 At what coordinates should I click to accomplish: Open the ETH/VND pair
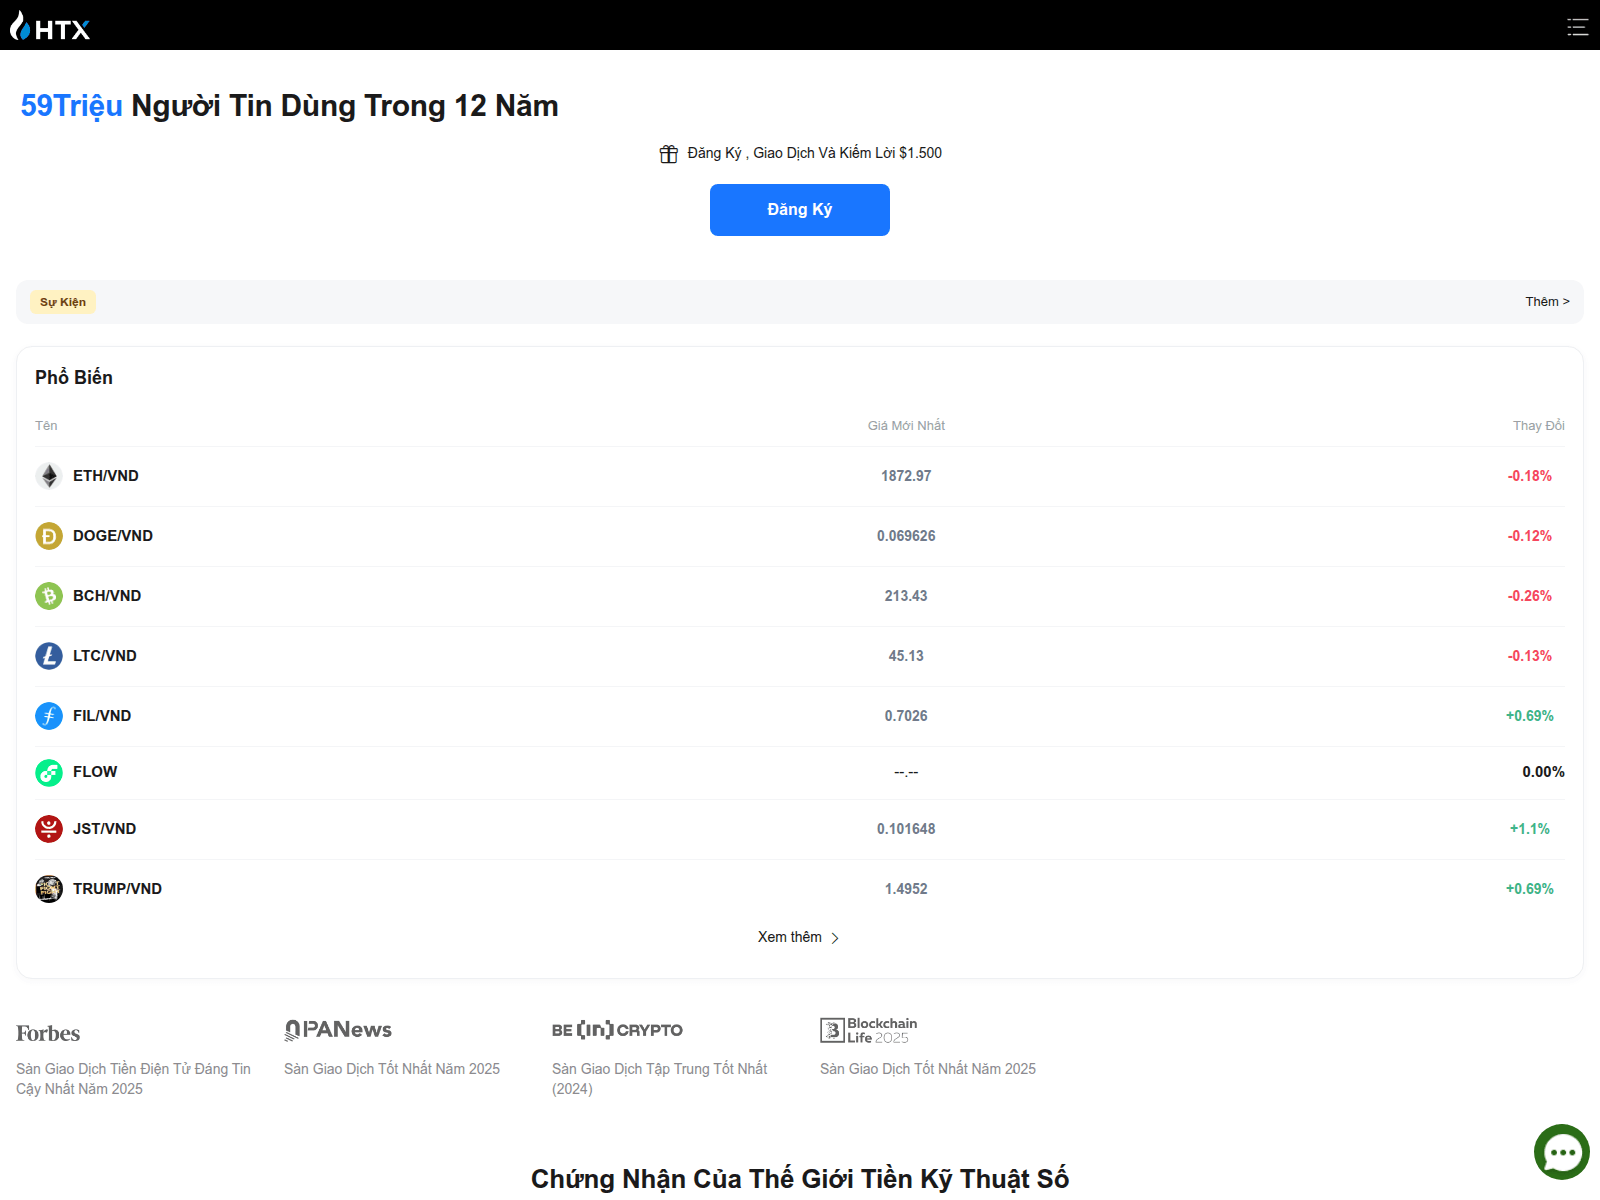point(106,476)
